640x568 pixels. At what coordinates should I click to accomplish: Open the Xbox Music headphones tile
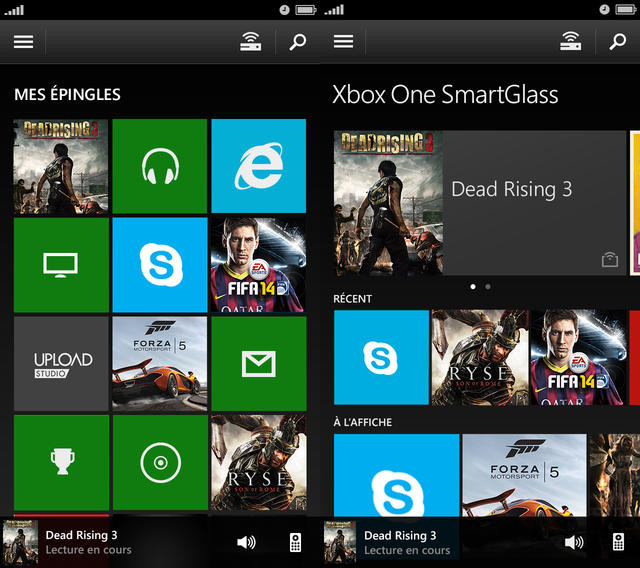(x=160, y=166)
